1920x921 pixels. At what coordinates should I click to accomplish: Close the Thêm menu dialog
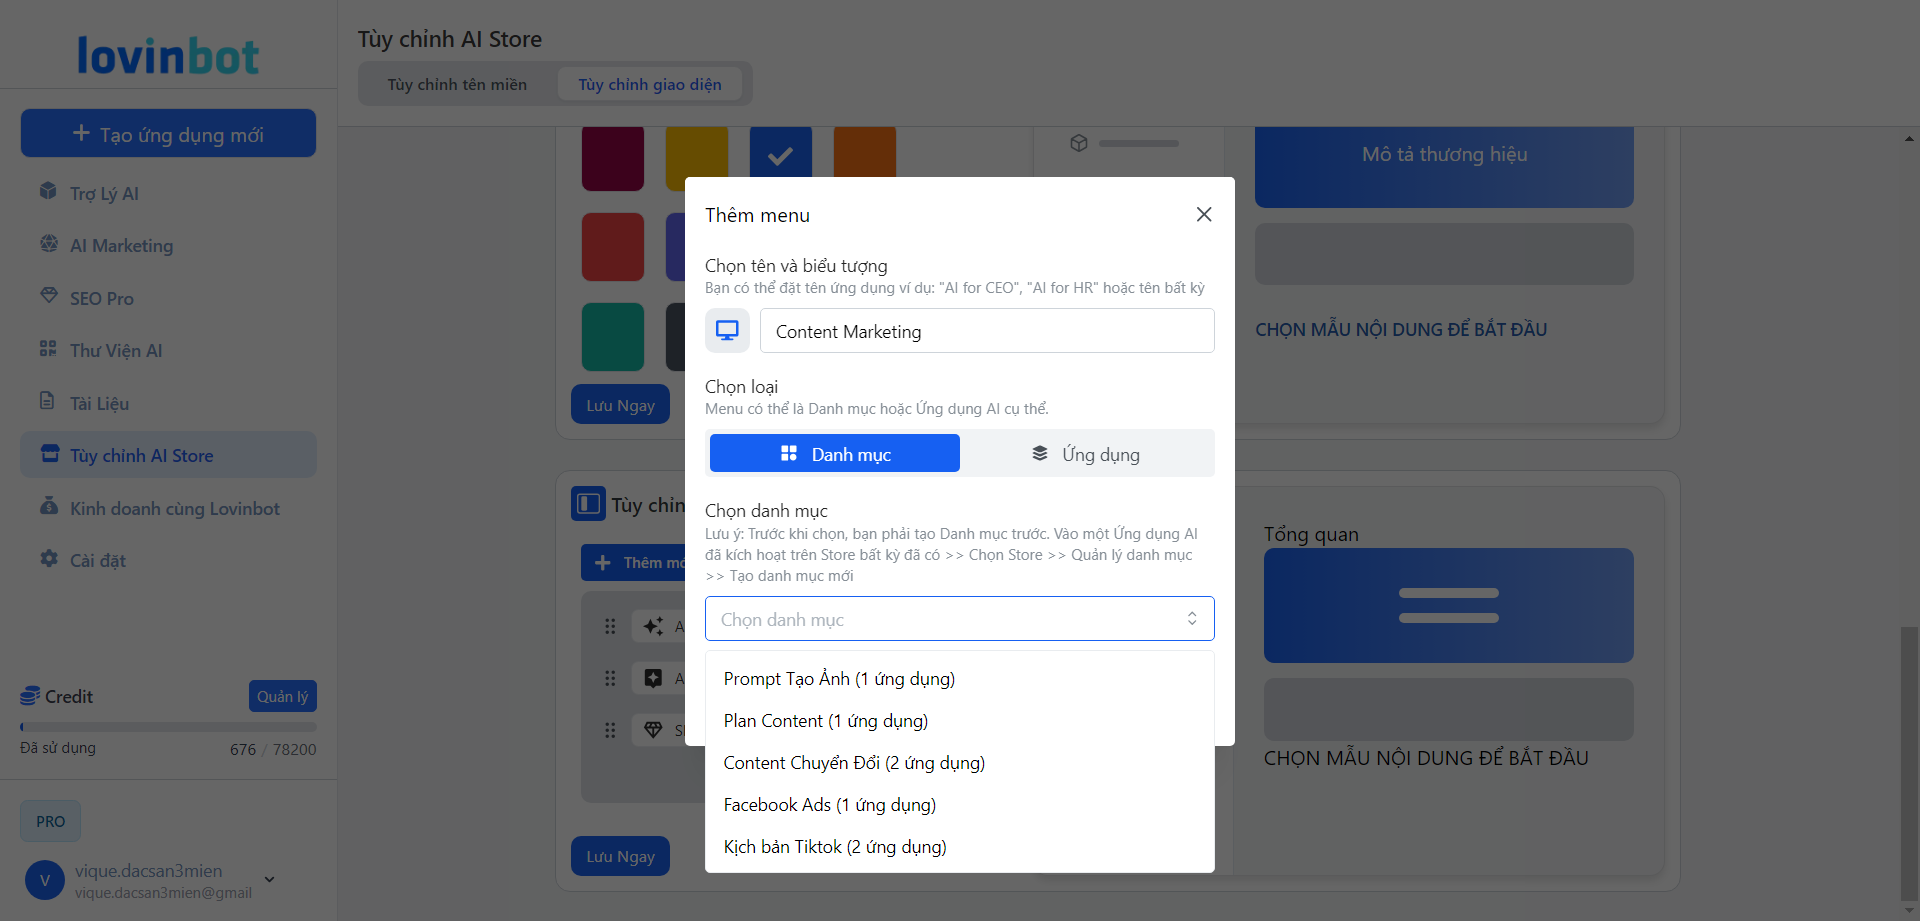tap(1204, 215)
